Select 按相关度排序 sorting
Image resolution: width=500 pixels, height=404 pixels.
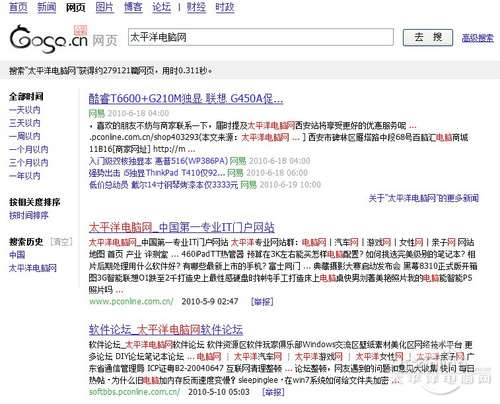[35, 202]
